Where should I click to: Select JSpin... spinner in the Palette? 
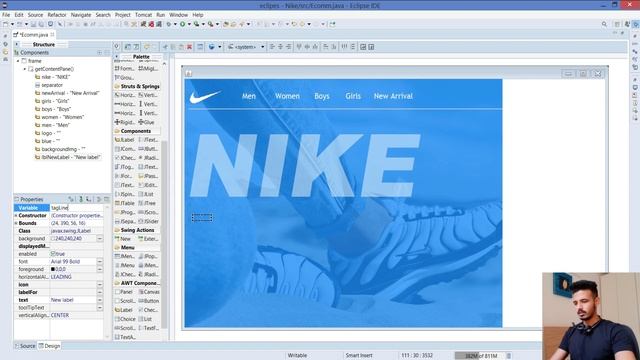coord(124,194)
